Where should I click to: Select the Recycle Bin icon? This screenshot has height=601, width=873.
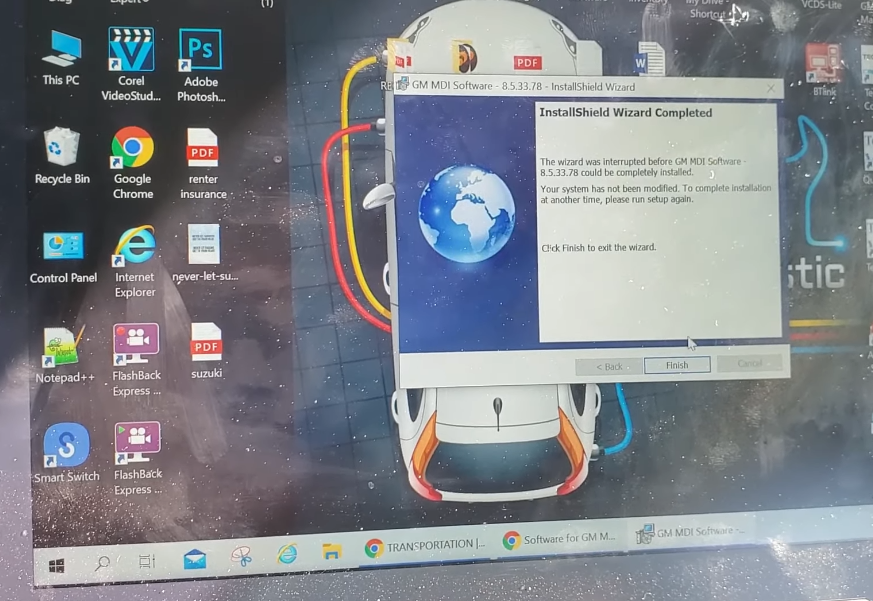62,155
